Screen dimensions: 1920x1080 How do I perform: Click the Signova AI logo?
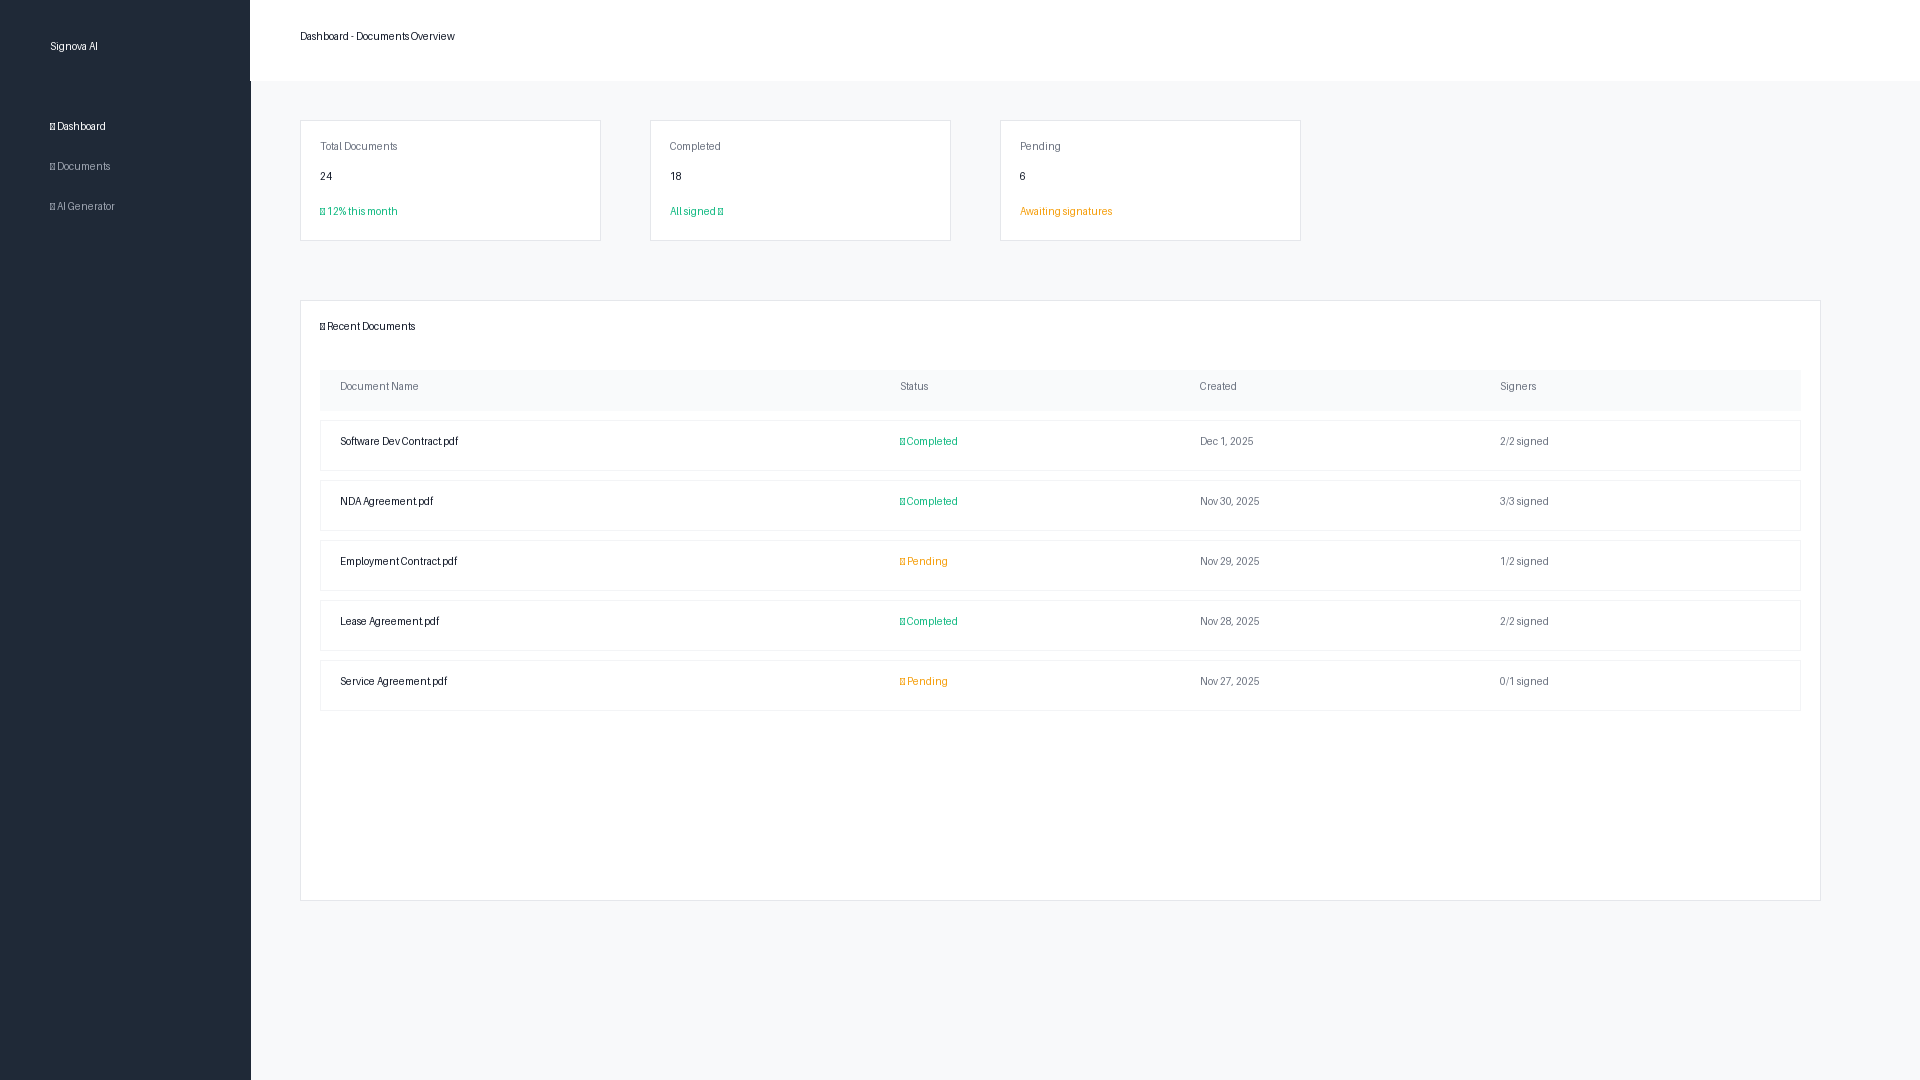coord(73,46)
